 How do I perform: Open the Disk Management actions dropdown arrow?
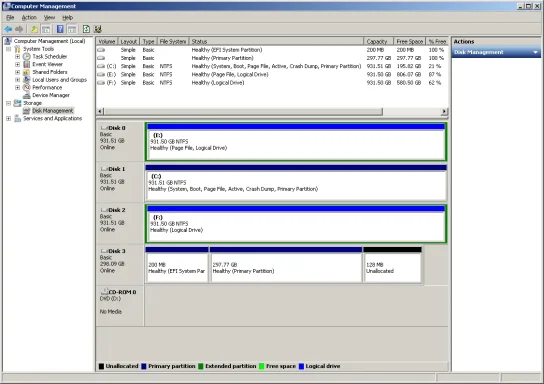pyautogui.click(x=536, y=52)
